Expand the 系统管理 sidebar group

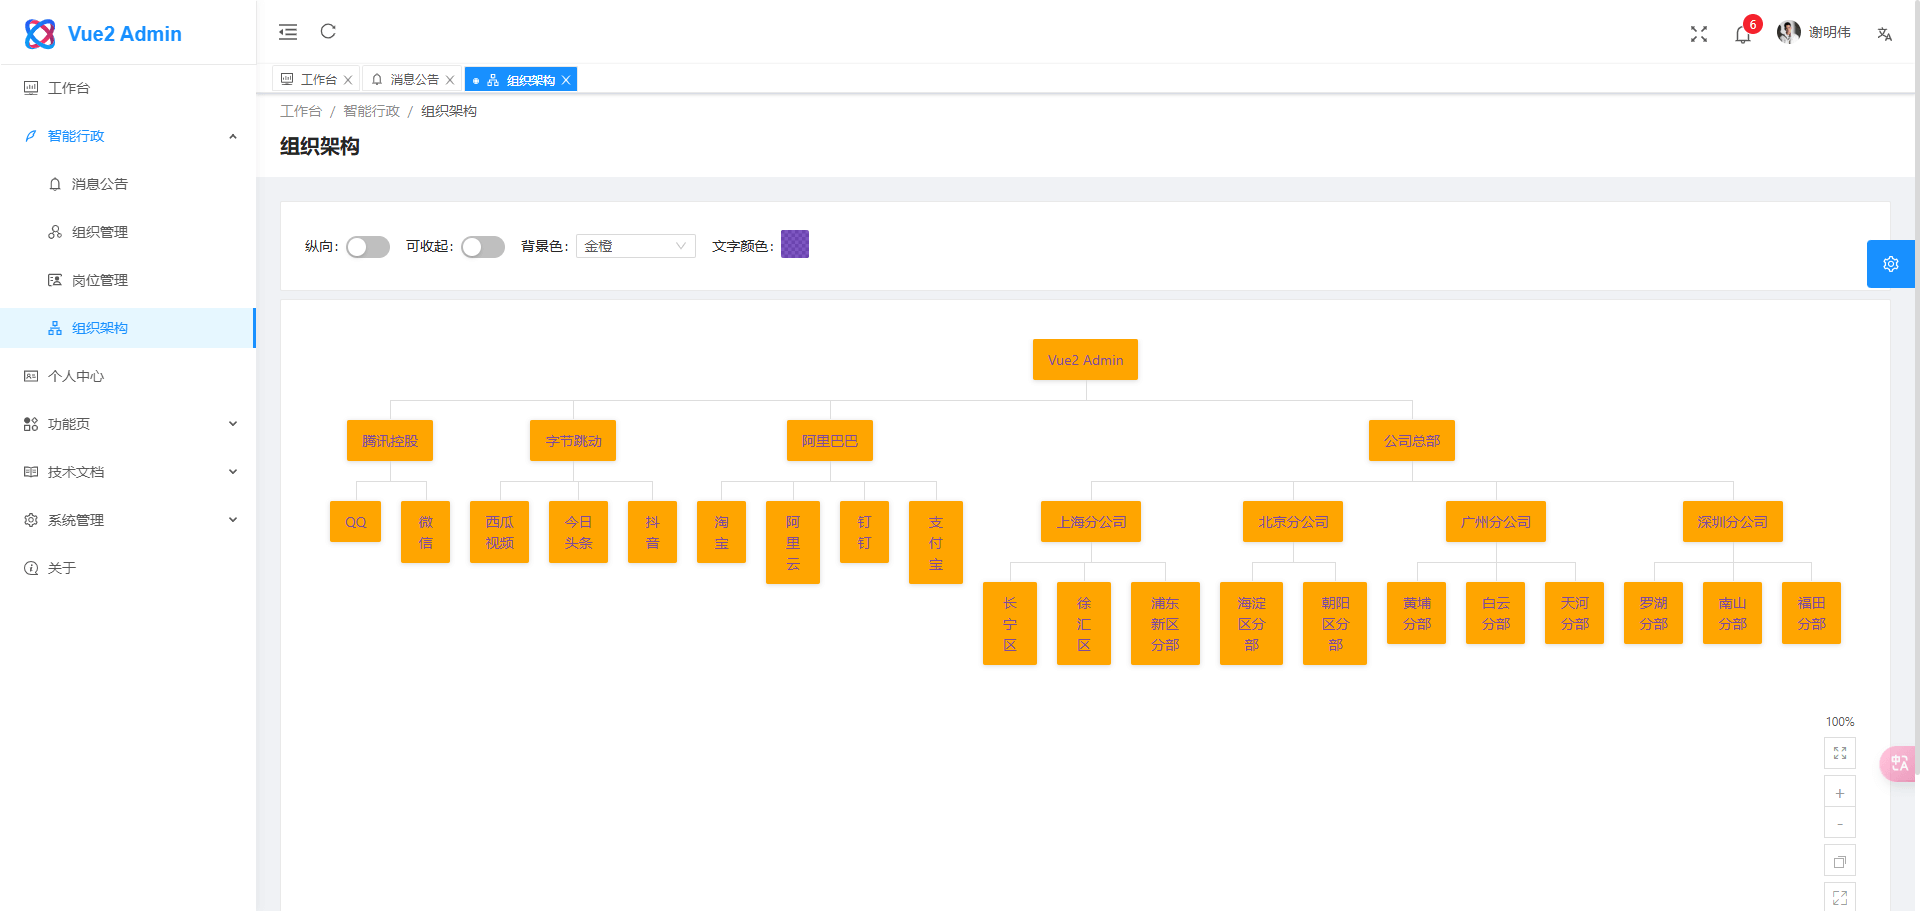(128, 520)
